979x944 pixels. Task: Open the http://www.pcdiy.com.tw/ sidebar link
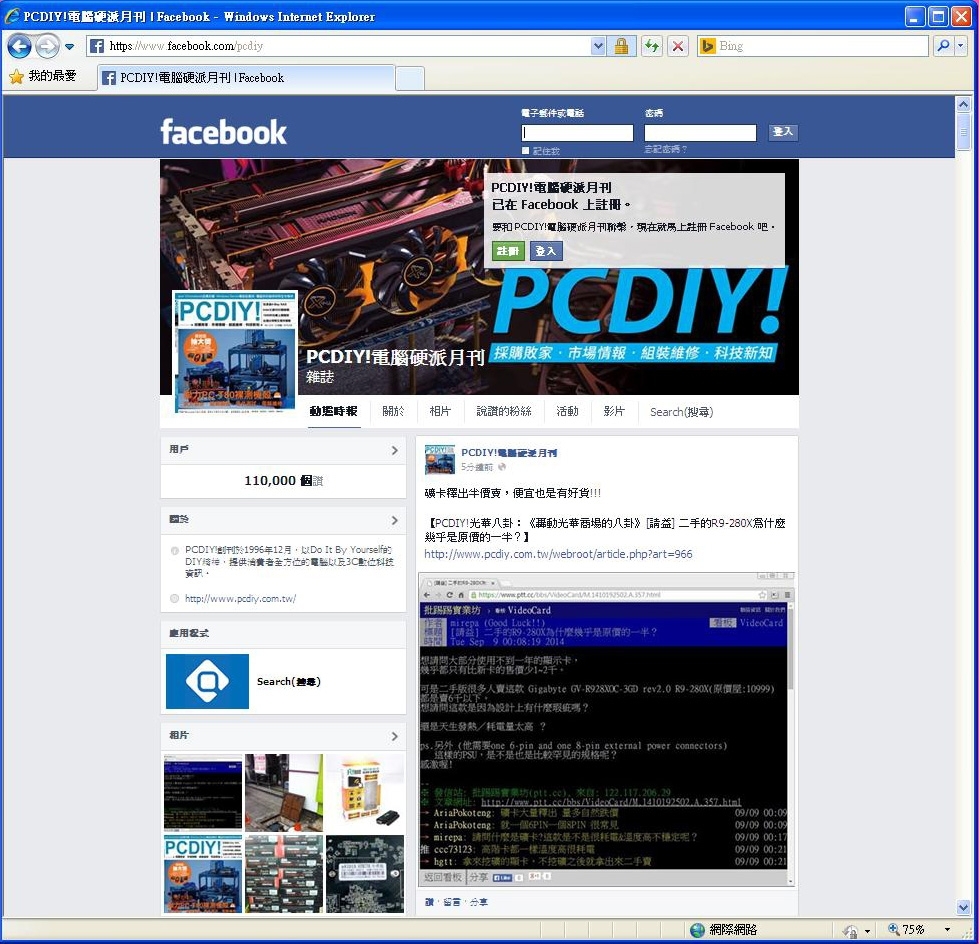pos(240,599)
